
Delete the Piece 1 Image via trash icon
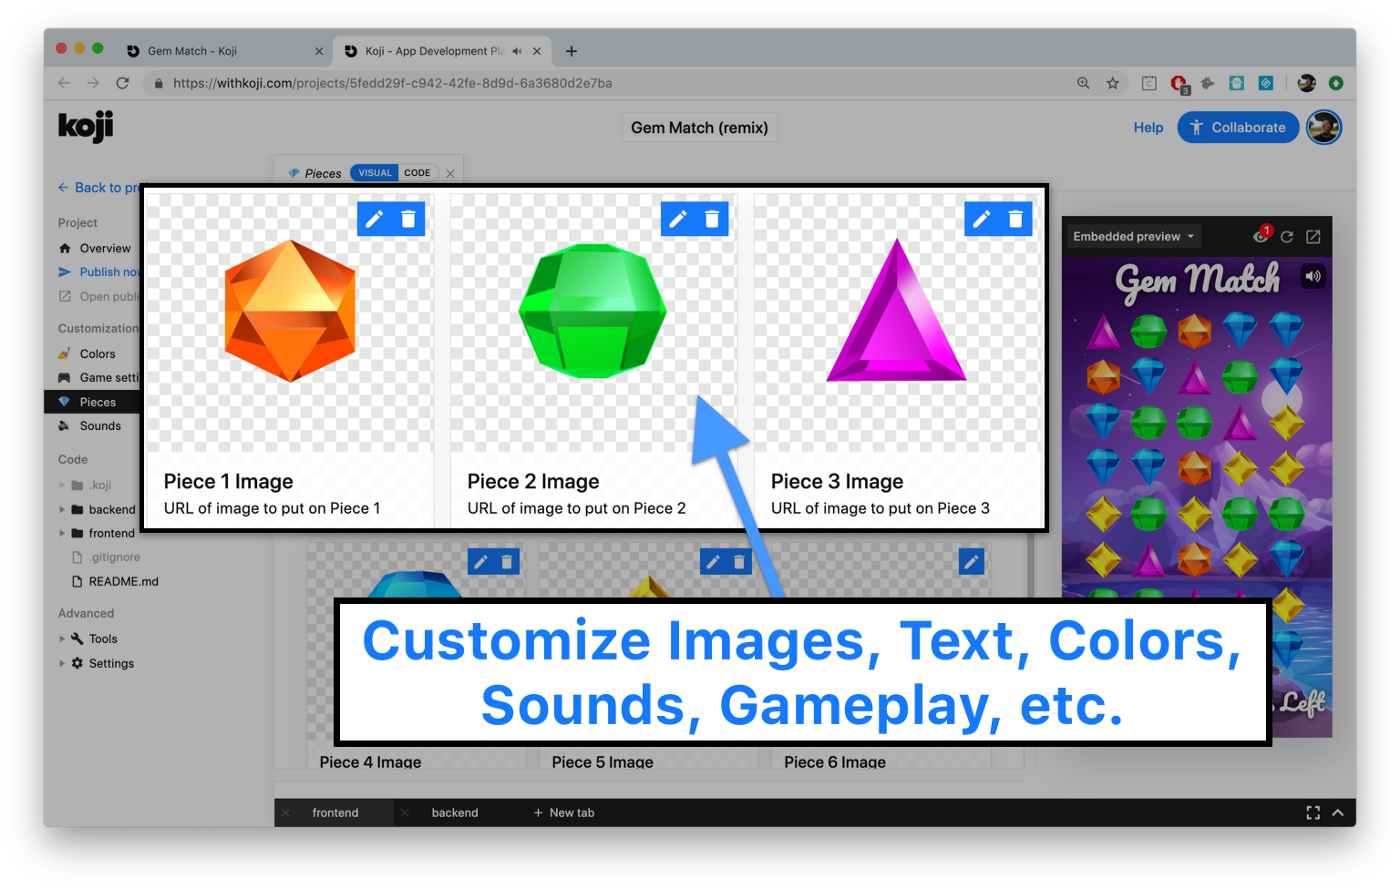(x=408, y=219)
